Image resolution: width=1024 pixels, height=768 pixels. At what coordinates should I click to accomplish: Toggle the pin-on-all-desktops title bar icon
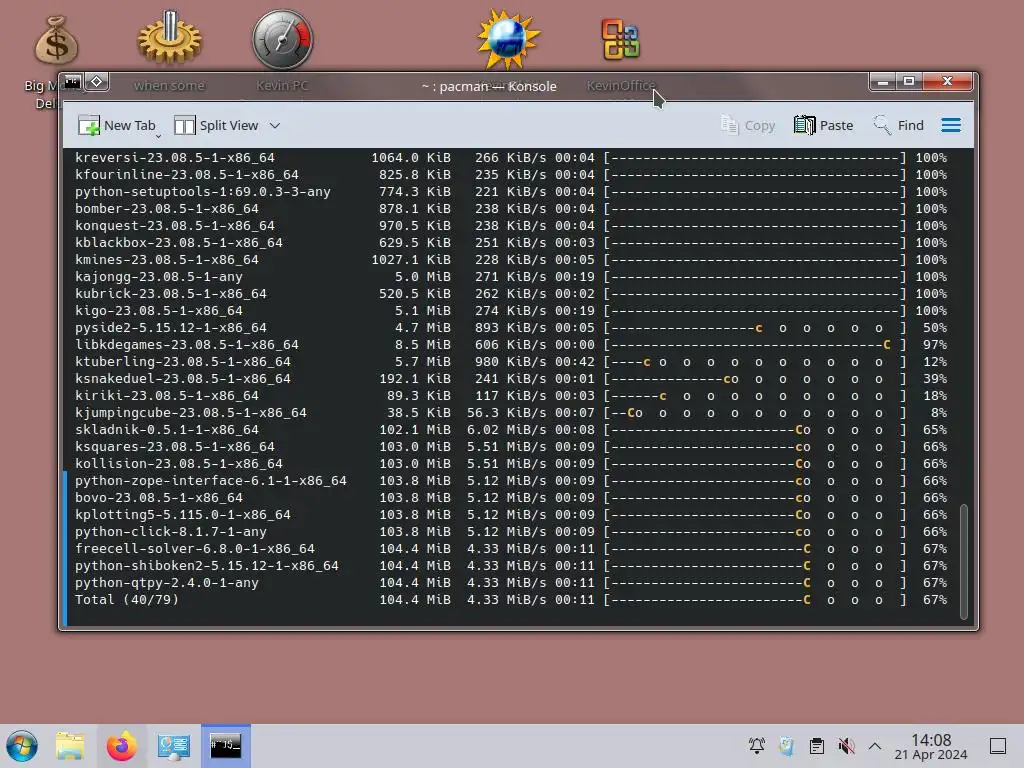coord(97,82)
